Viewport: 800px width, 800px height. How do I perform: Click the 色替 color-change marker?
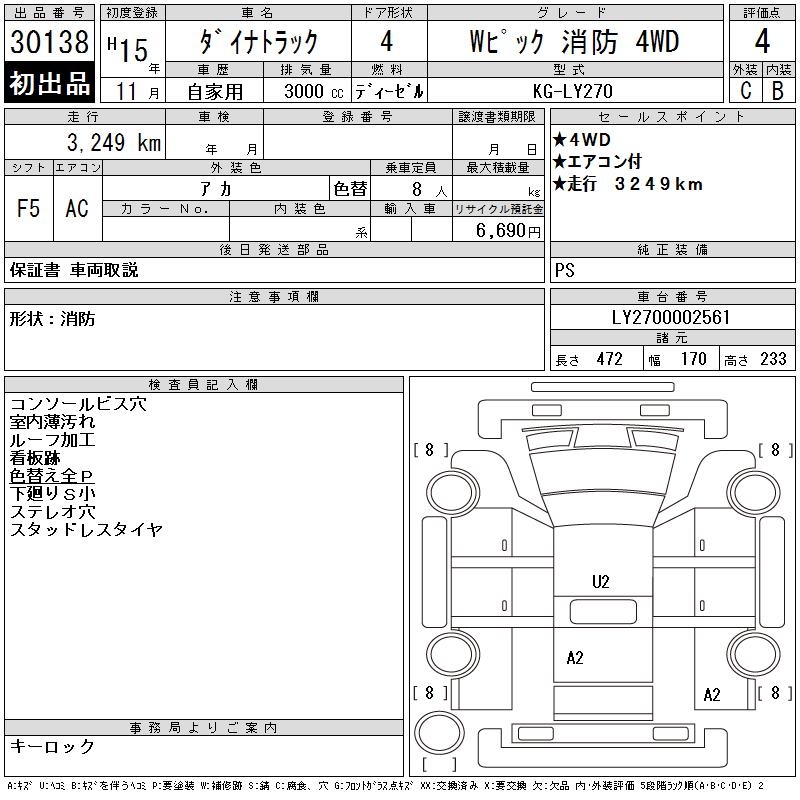pos(350,189)
